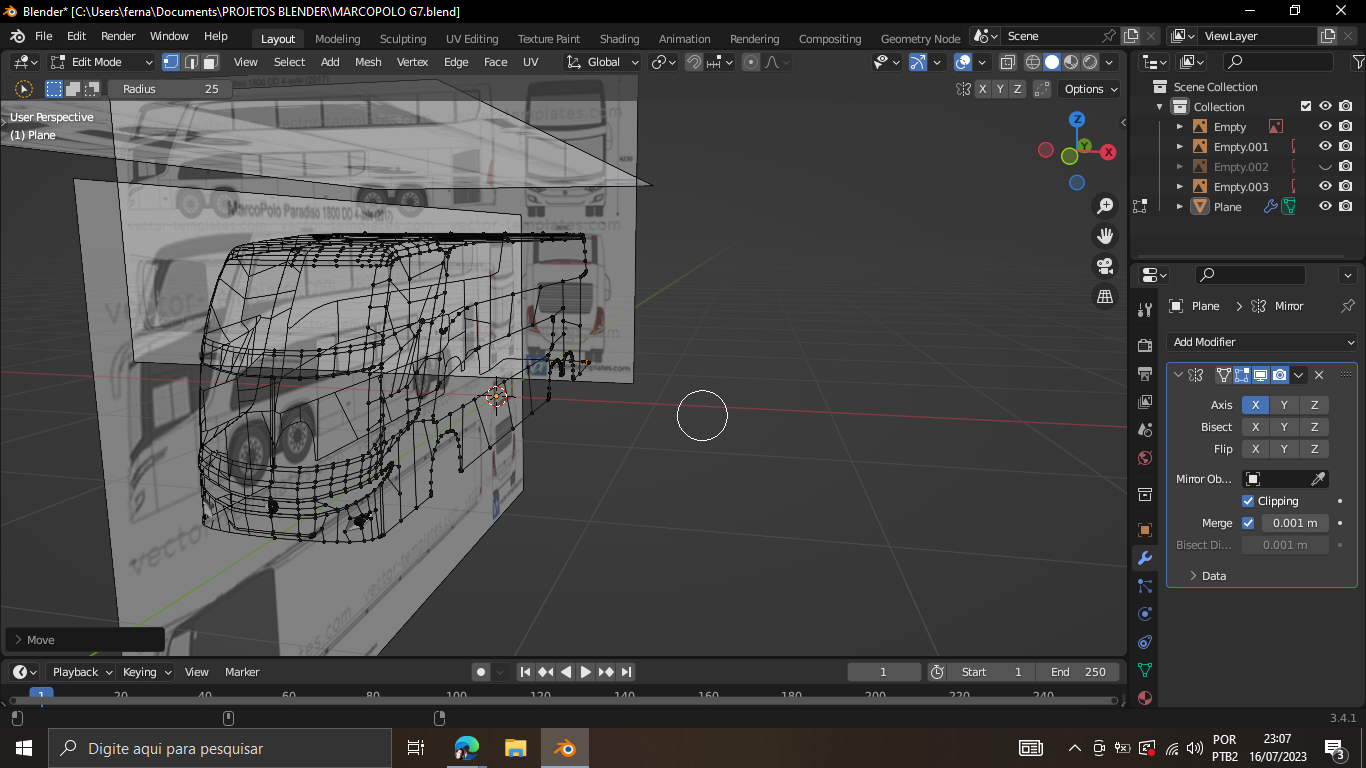Click the pan hand icon in viewport
Image resolution: width=1366 pixels, height=768 pixels.
(x=1105, y=236)
